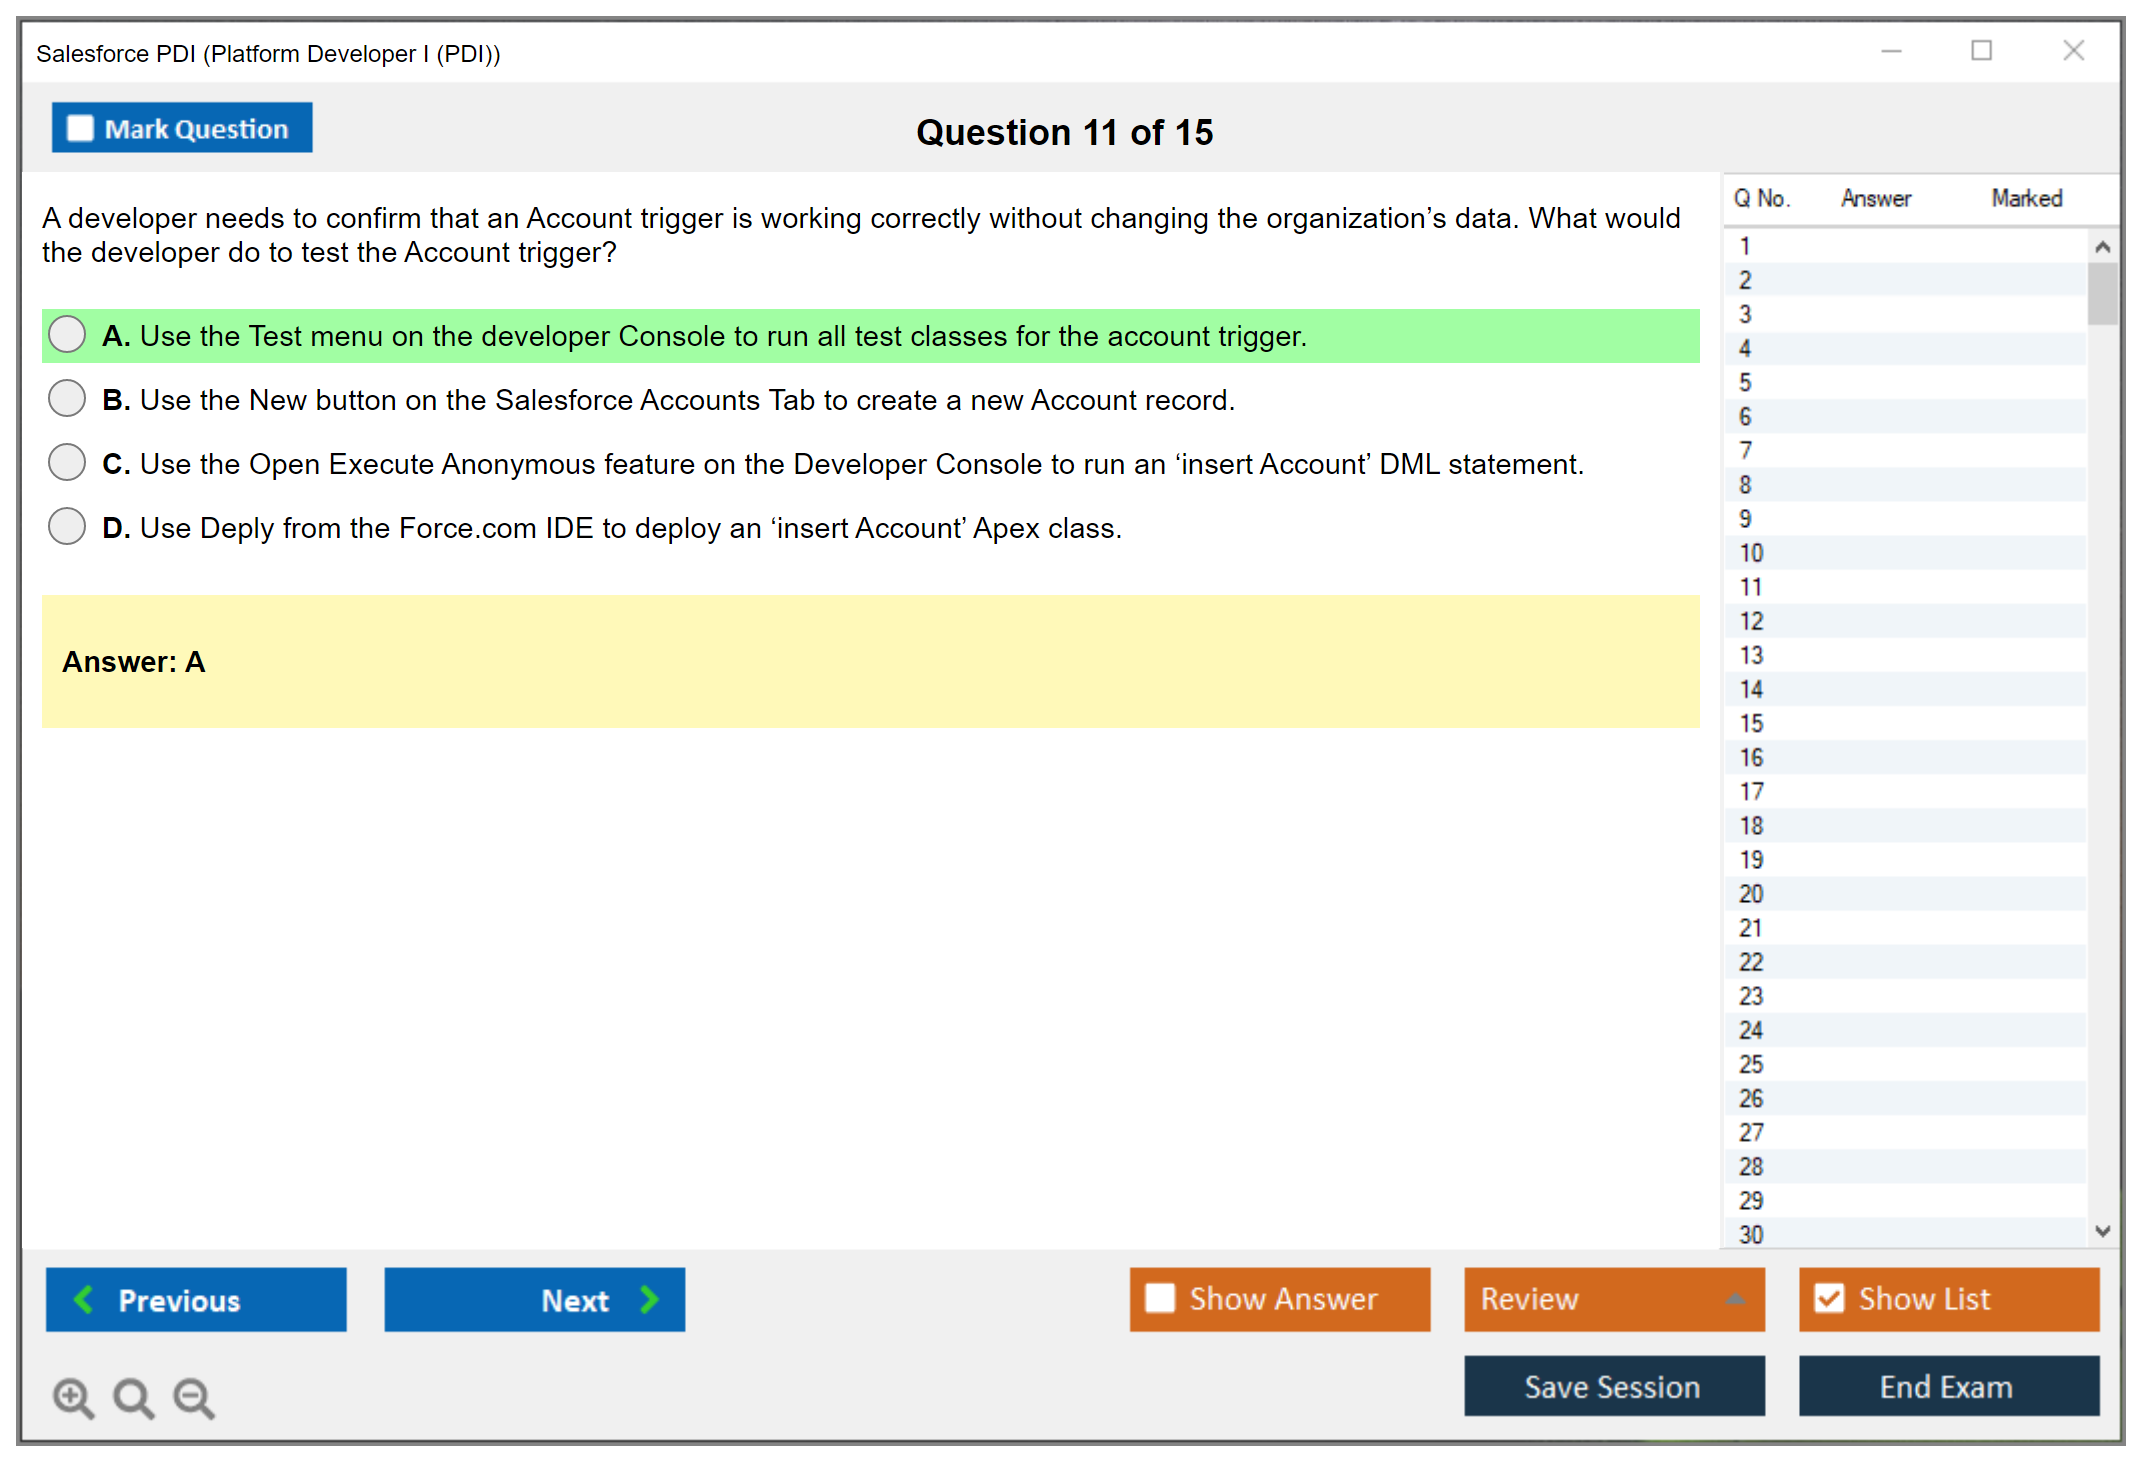Click the zoom in magnifier icon
Viewport: 2150px width, 1470px height.
[x=73, y=1397]
